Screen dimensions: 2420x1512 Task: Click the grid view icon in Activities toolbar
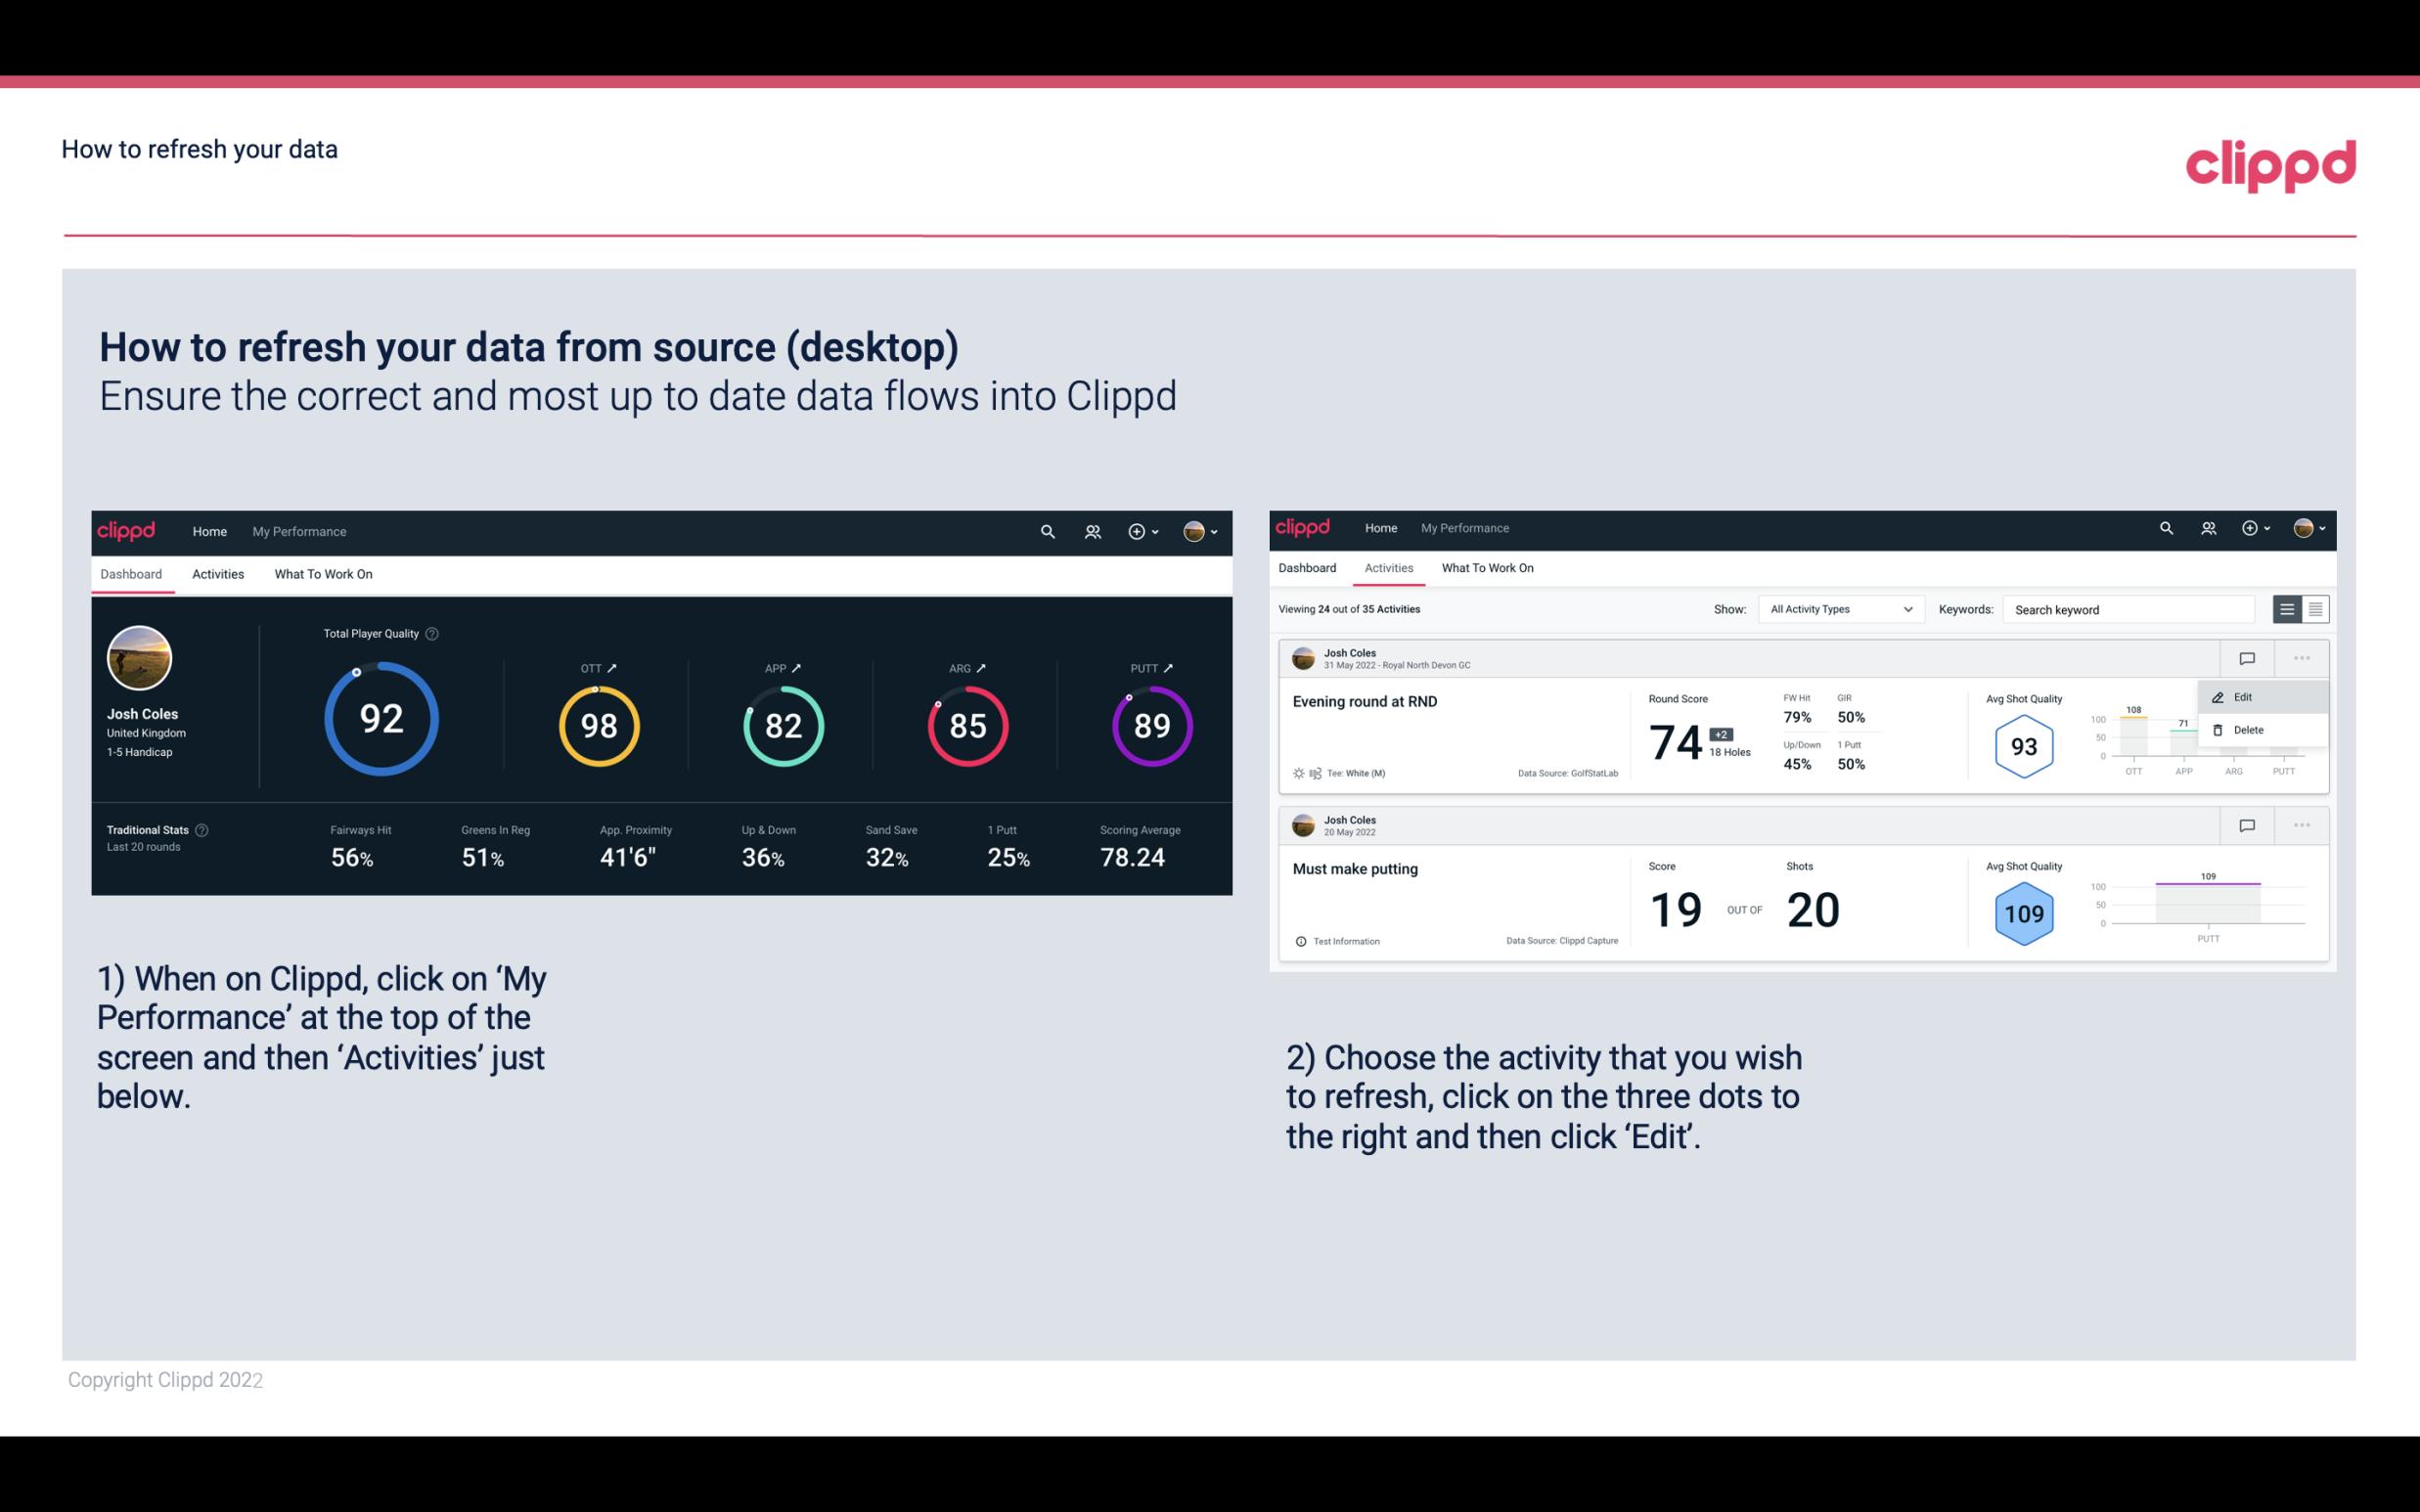2313,609
